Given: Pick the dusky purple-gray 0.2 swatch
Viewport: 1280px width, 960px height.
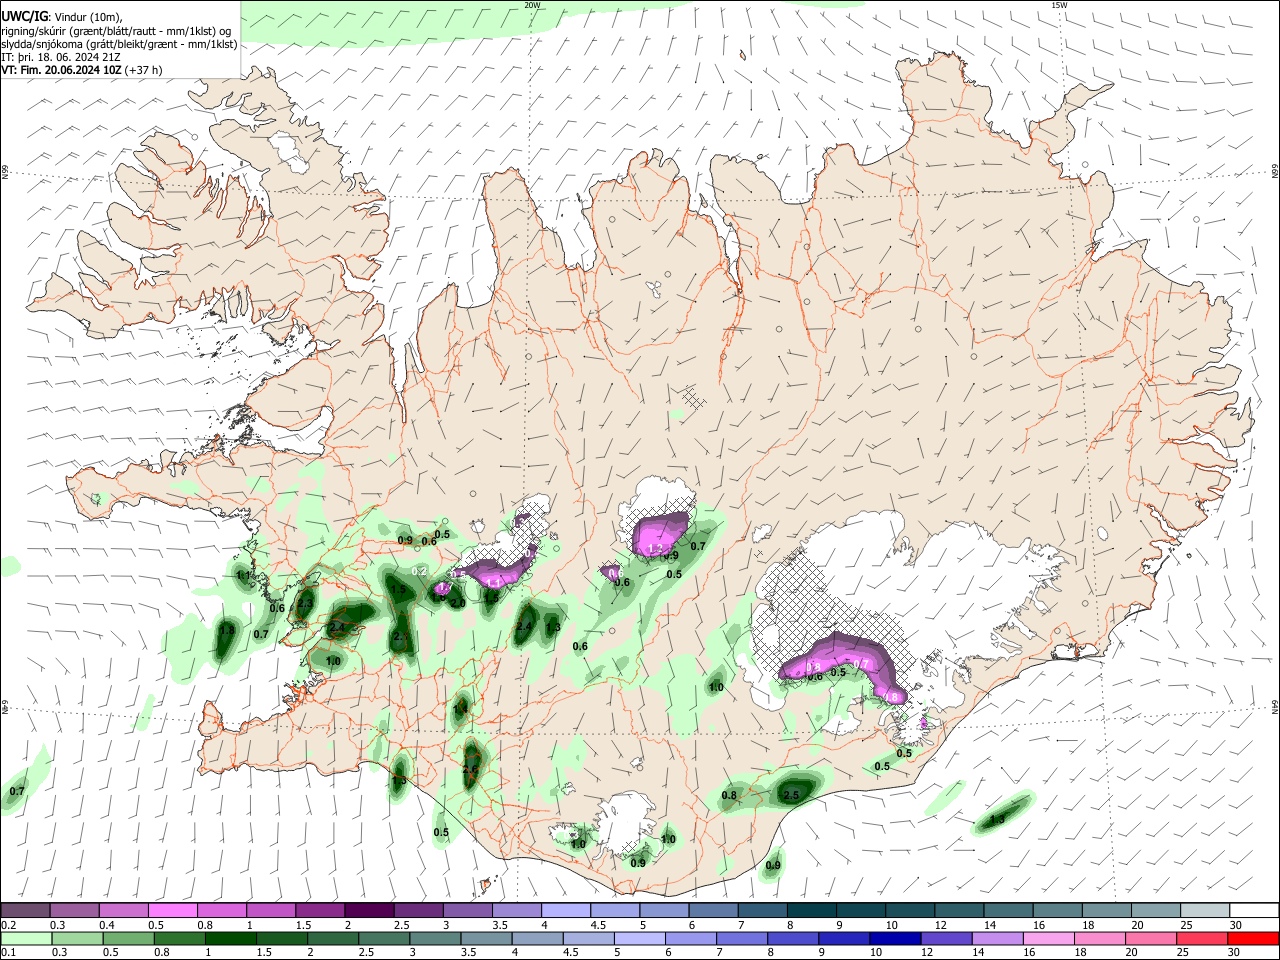Looking at the screenshot, I should click(25, 910).
